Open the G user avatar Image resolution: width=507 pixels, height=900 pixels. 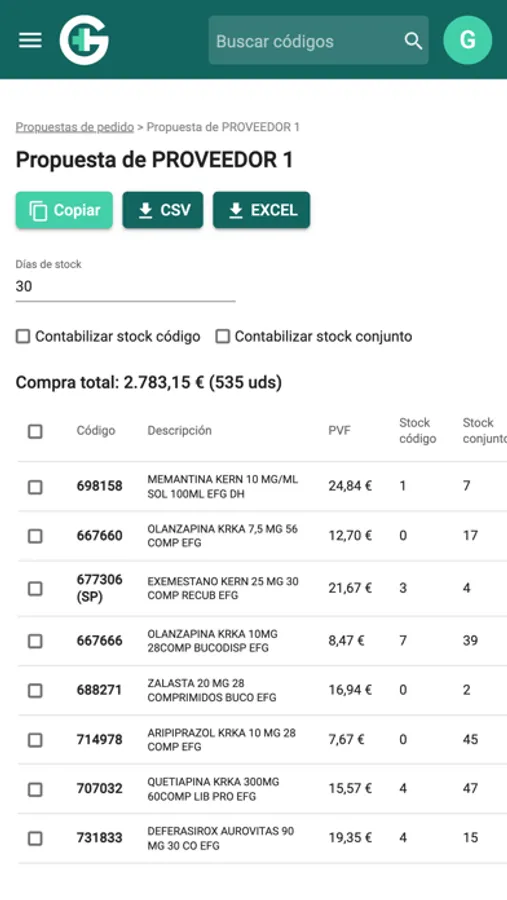467,40
